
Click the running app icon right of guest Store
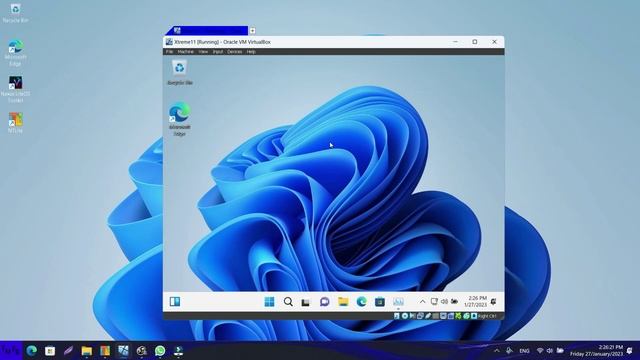click(398, 302)
